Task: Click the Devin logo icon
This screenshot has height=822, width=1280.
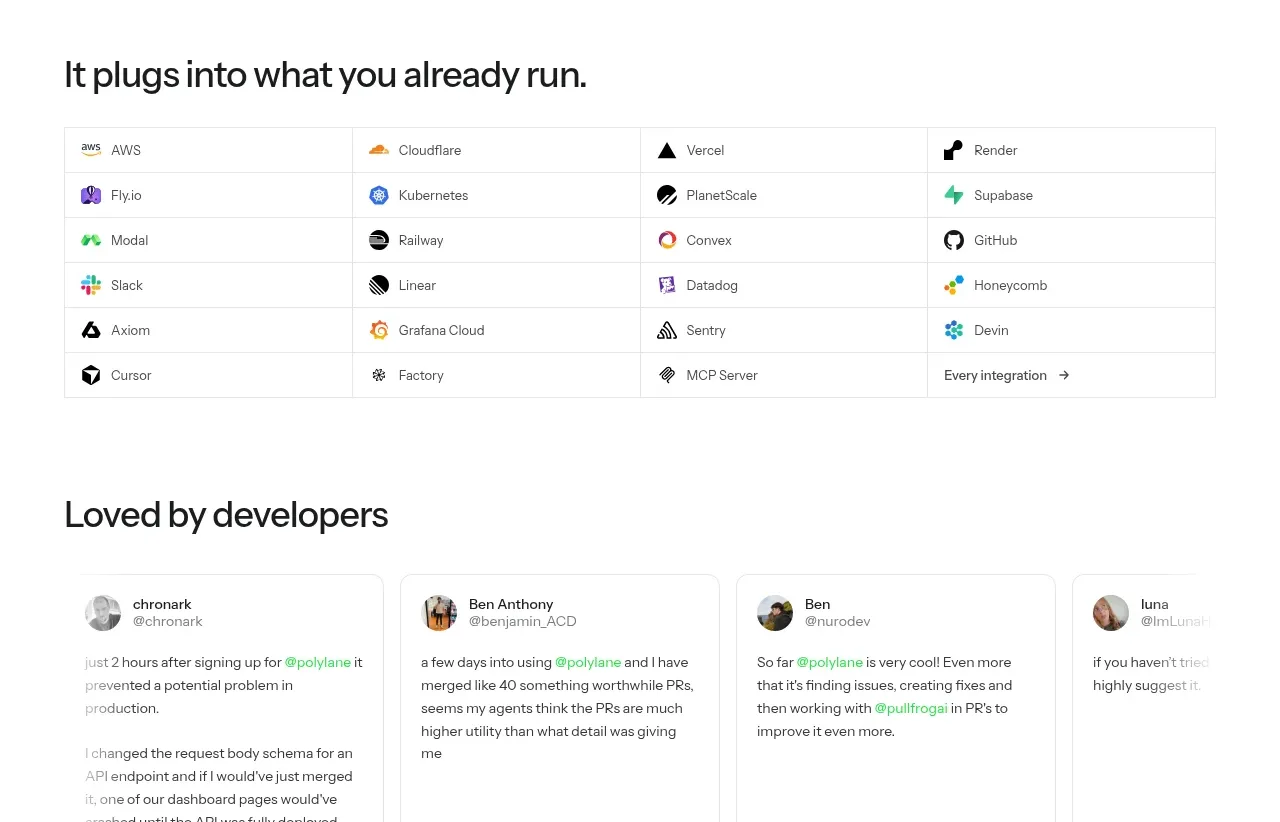Action: click(x=954, y=330)
